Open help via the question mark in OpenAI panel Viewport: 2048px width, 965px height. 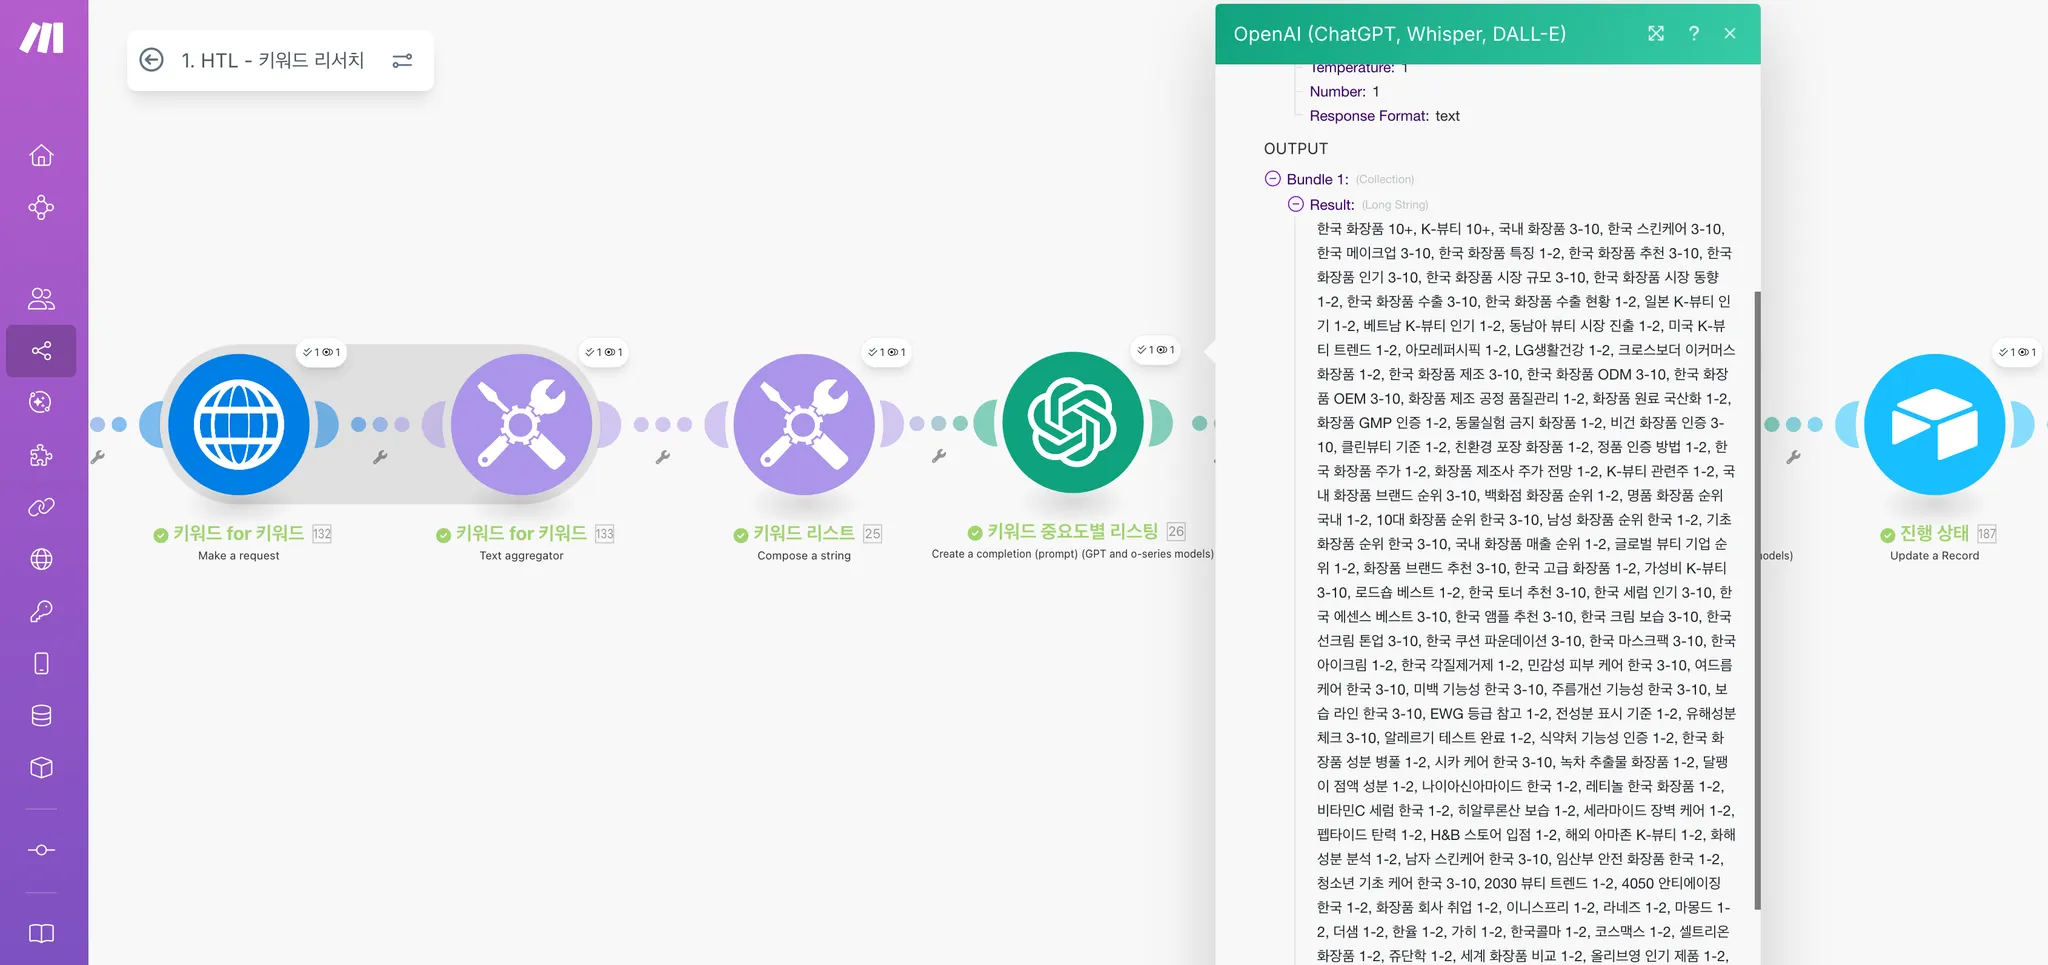[x=1694, y=33]
